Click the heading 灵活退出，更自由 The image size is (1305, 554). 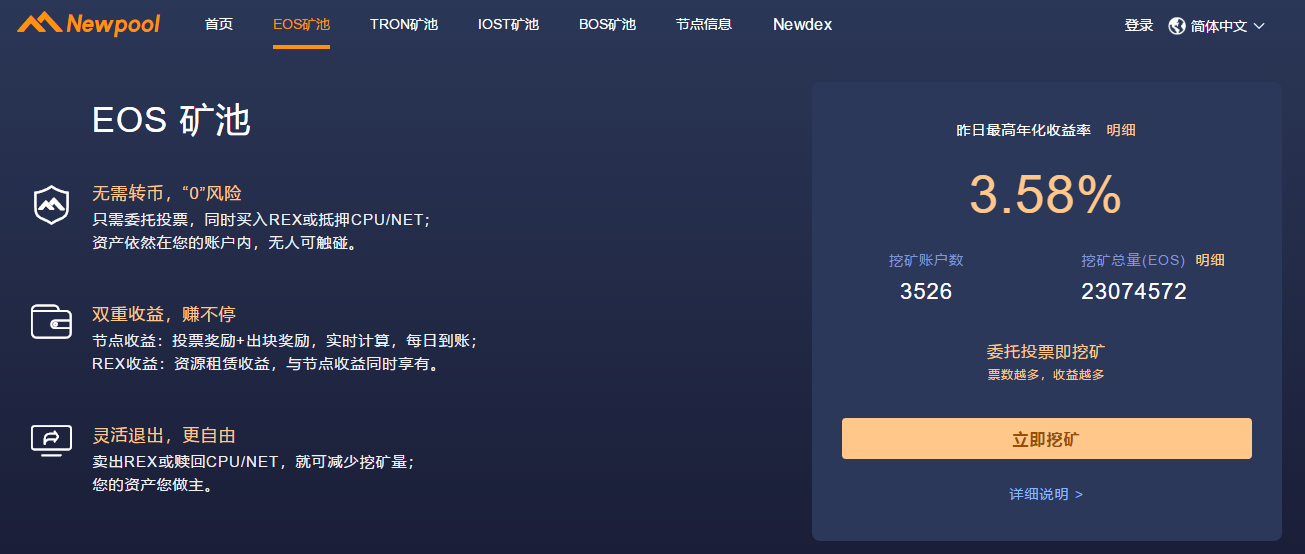pyautogui.click(x=164, y=436)
